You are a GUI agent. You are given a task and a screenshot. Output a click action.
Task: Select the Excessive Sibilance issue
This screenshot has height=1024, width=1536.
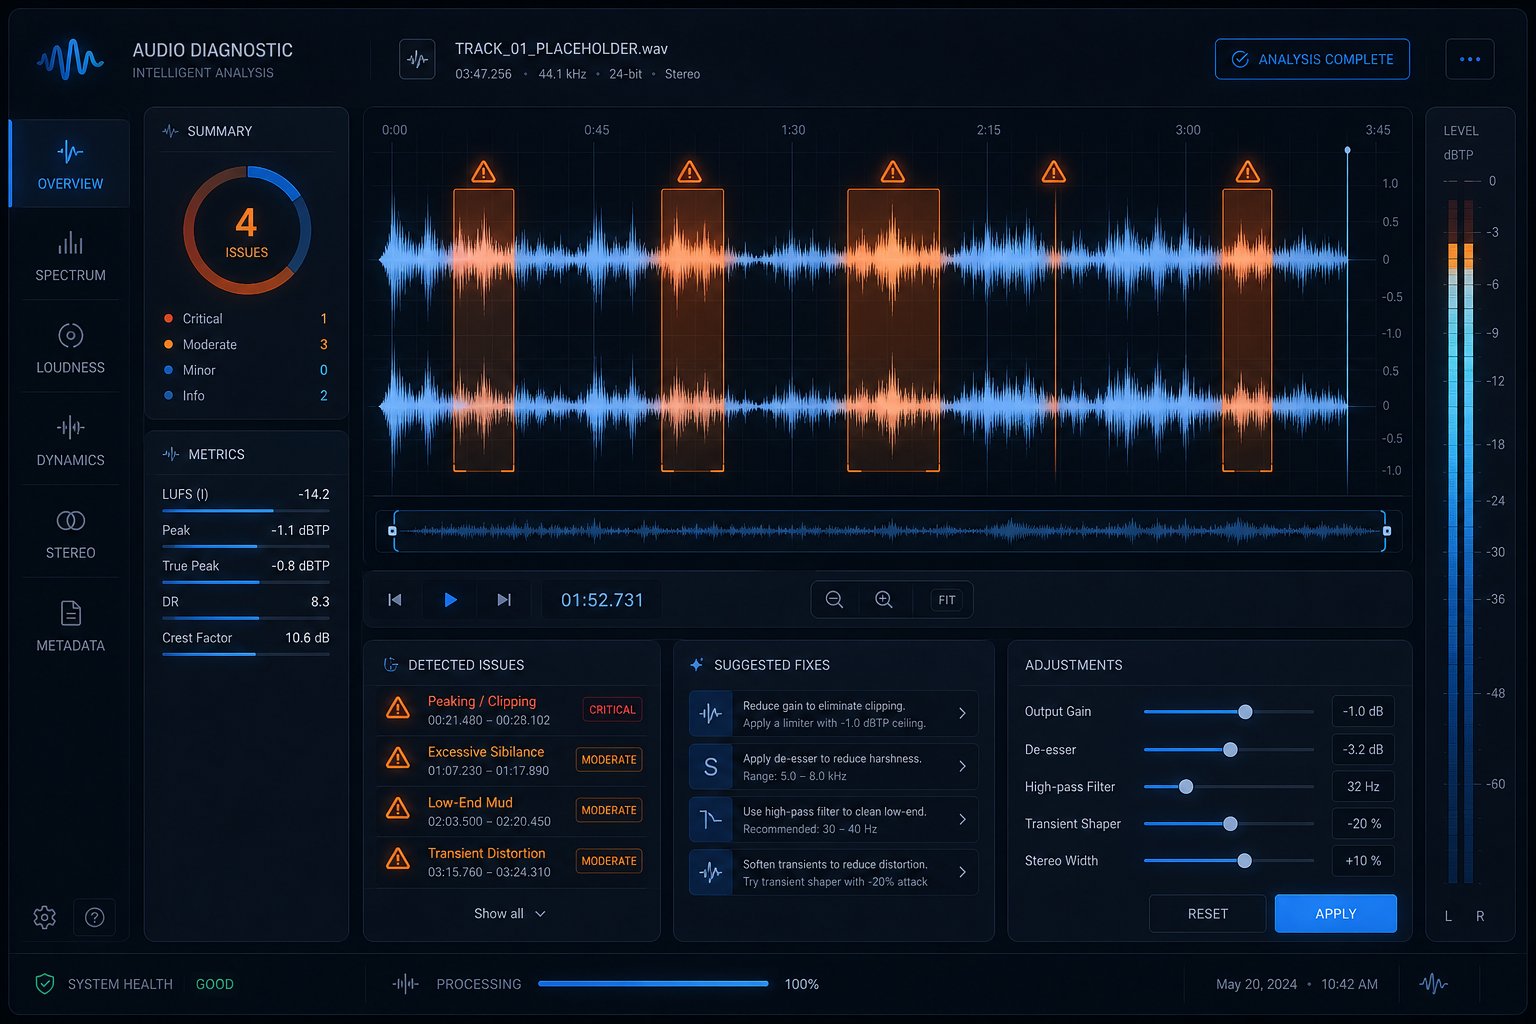click(x=512, y=760)
